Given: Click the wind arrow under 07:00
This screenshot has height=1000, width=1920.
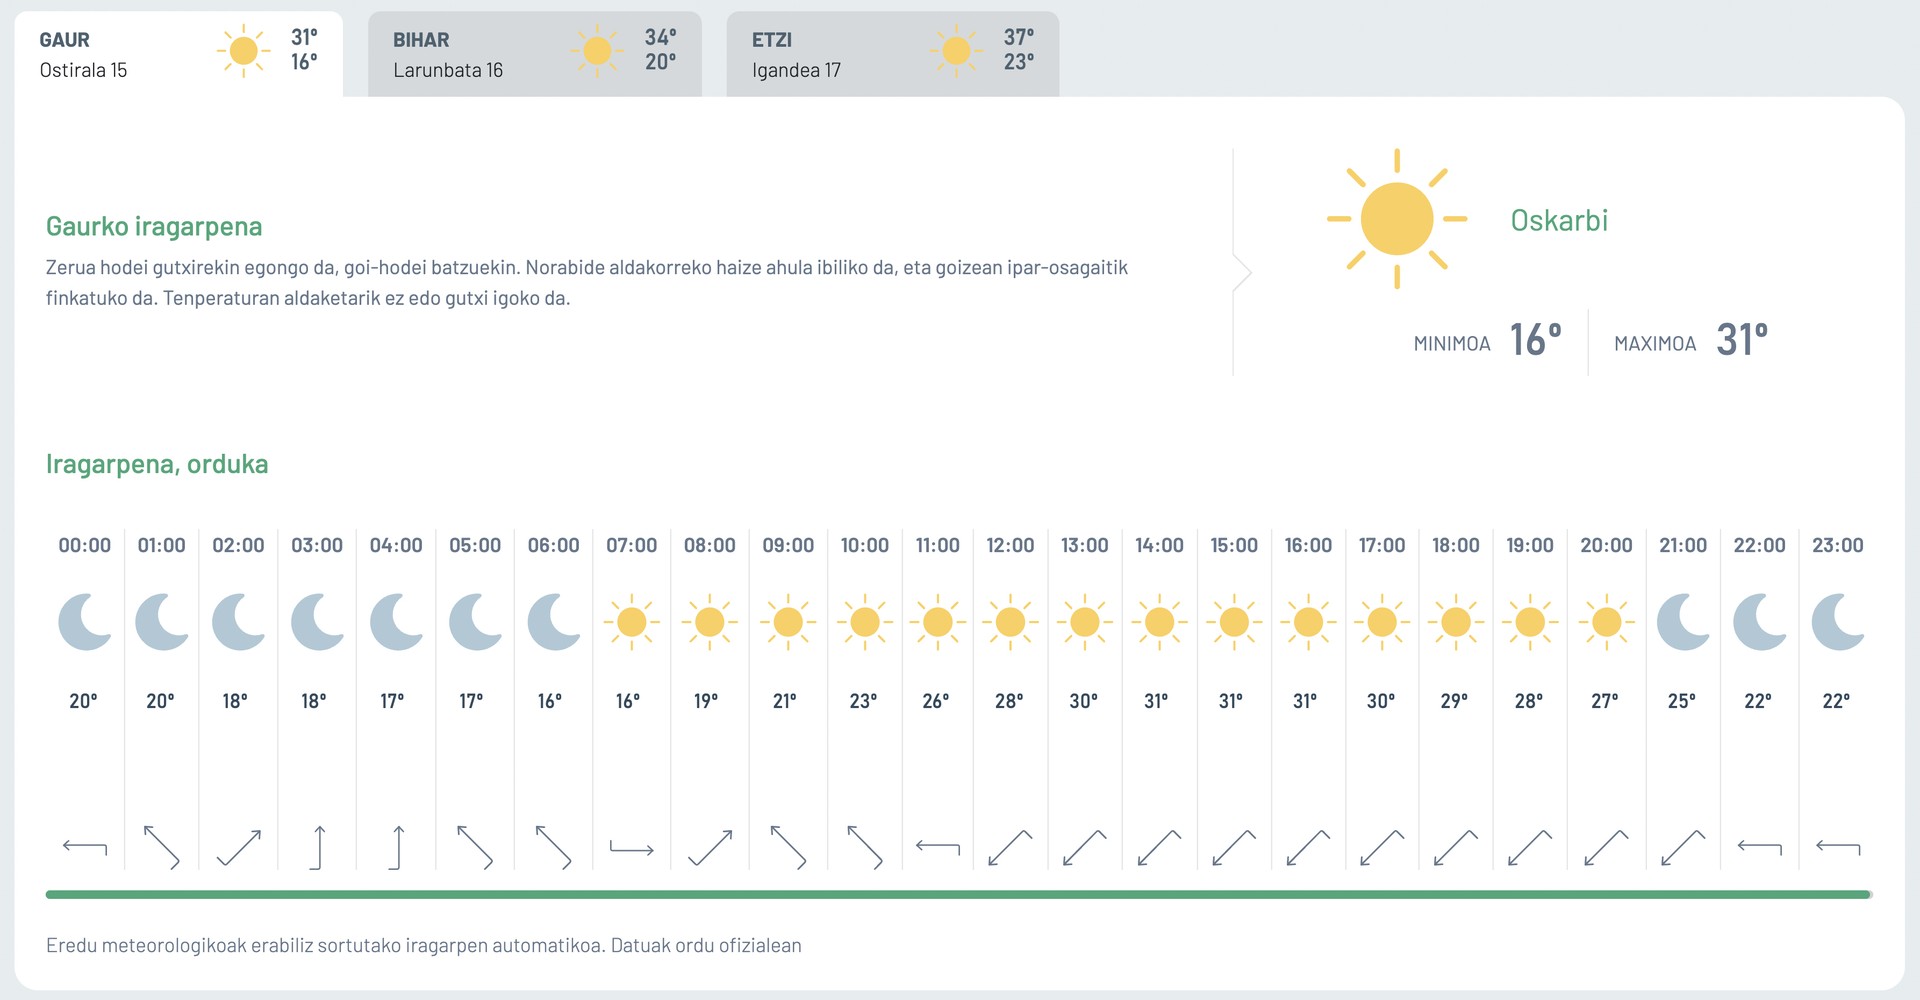Looking at the screenshot, I should (x=632, y=849).
